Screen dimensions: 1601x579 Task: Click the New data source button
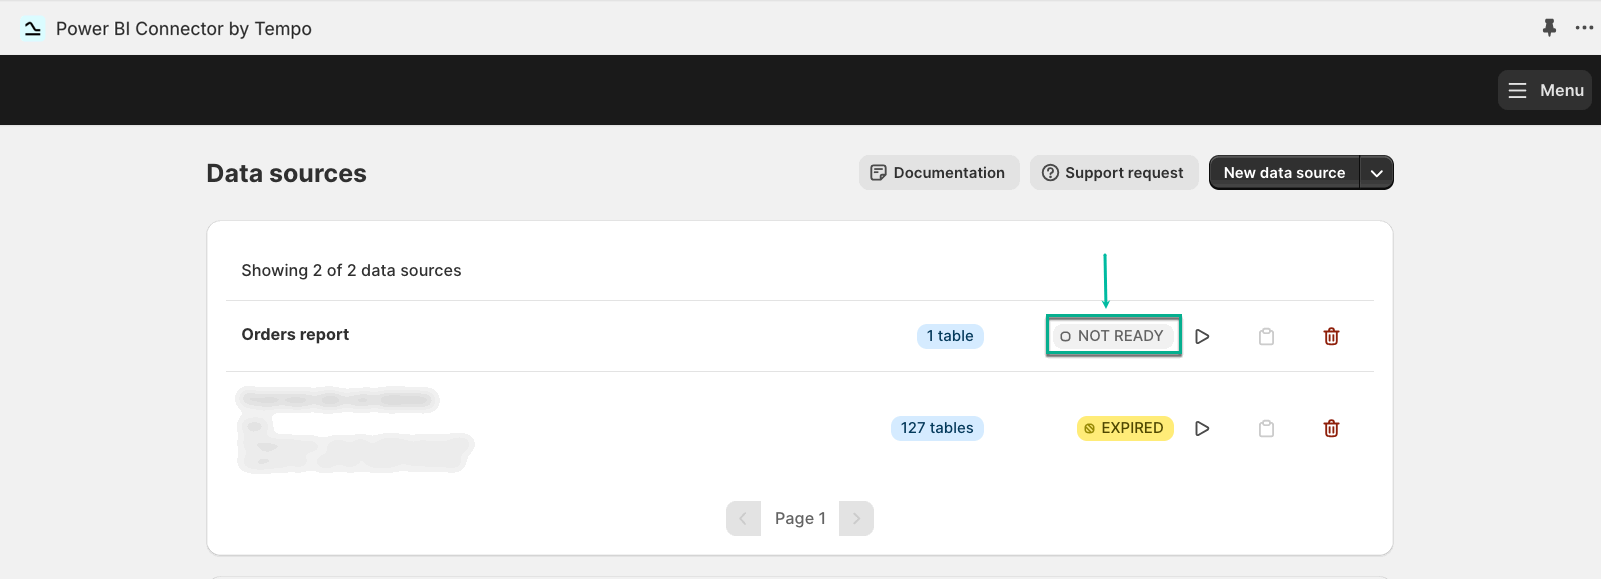1284,173
